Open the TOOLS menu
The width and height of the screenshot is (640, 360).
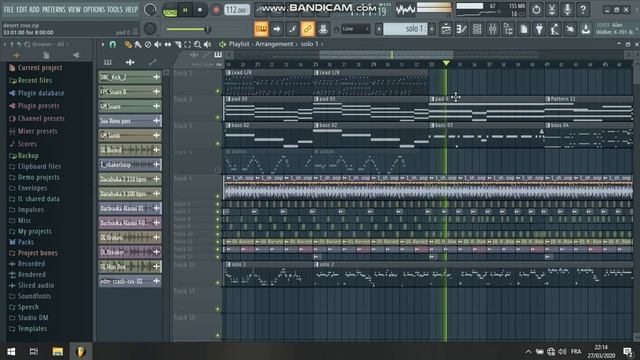[115, 9]
